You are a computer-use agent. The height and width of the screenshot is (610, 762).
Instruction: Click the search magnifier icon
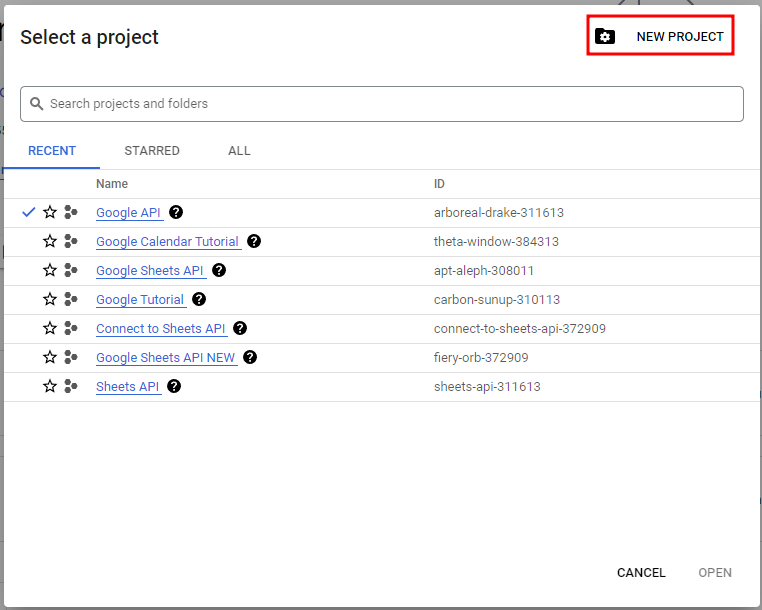(36, 104)
